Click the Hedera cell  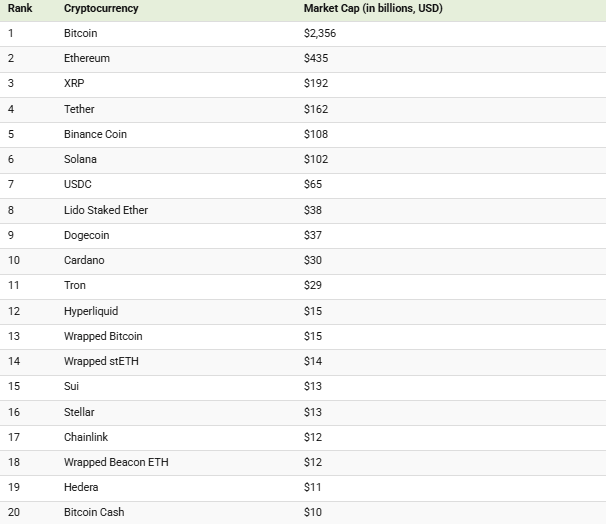pos(81,487)
